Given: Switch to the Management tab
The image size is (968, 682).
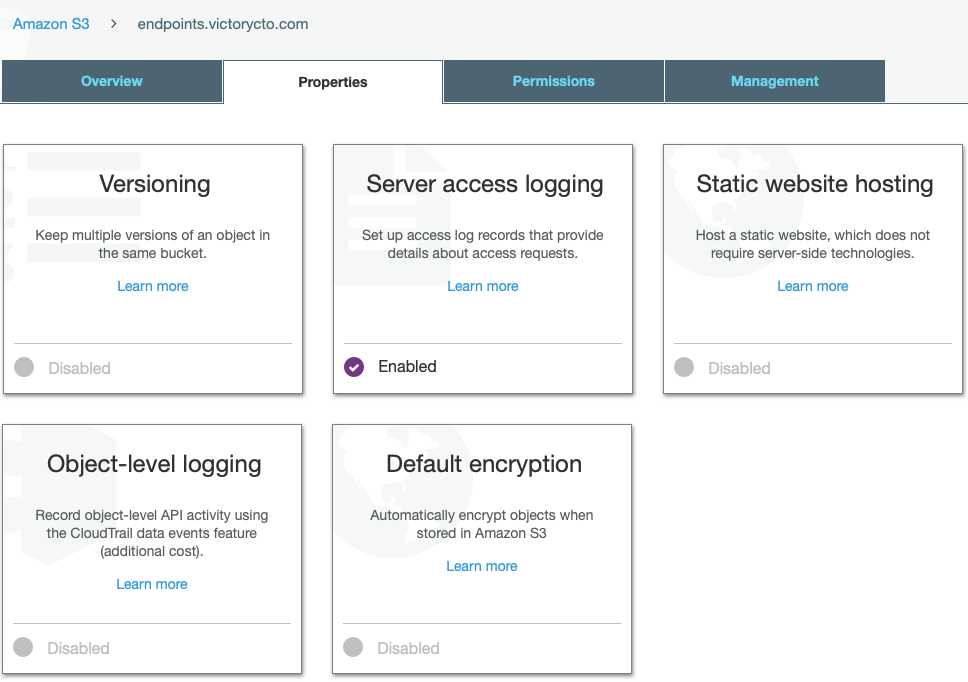Looking at the screenshot, I should 774,81.
